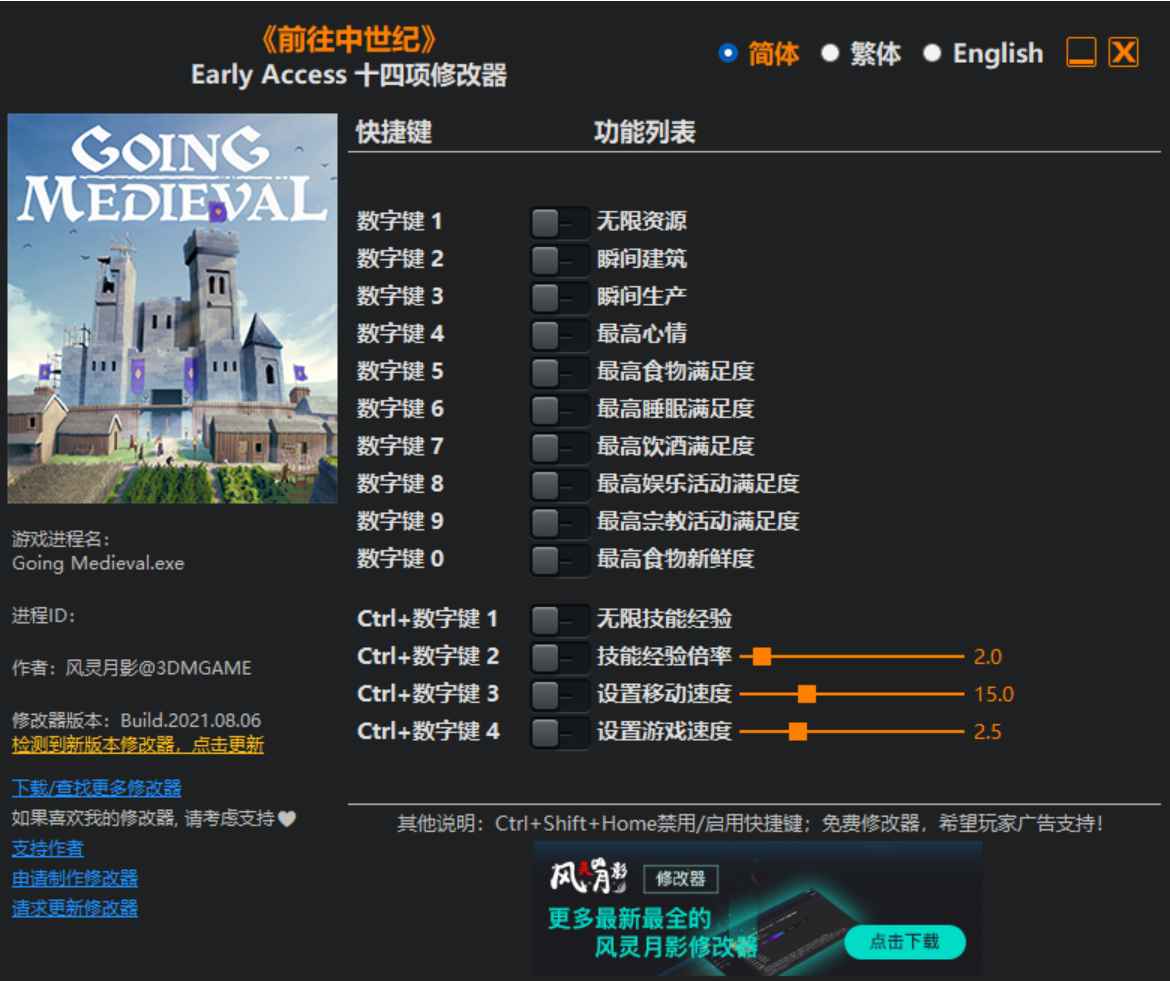Image resolution: width=1170 pixels, height=981 pixels.
Task: Adjust the 技能经验倍率 slider
Action: (x=765, y=657)
